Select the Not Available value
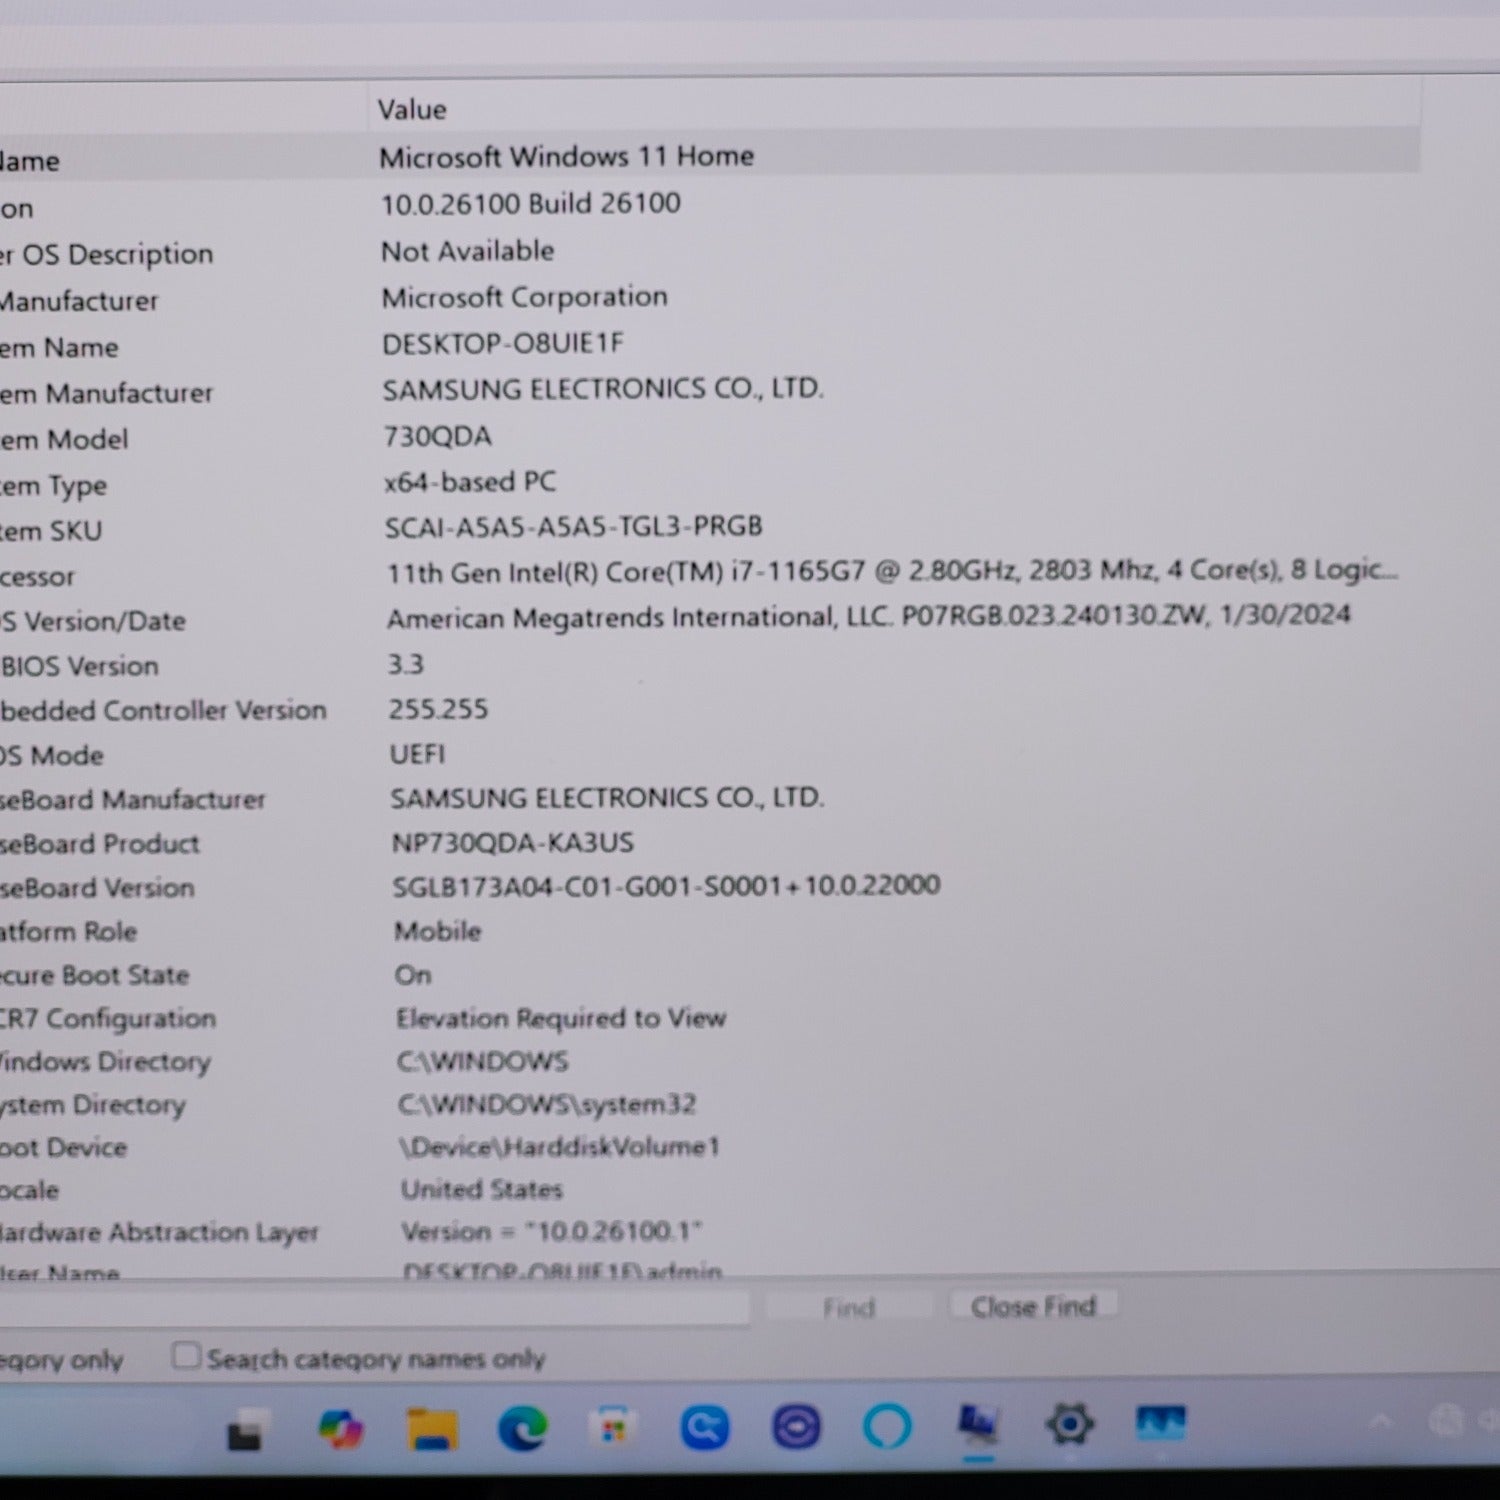The width and height of the screenshot is (1500, 1500). coord(467,251)
